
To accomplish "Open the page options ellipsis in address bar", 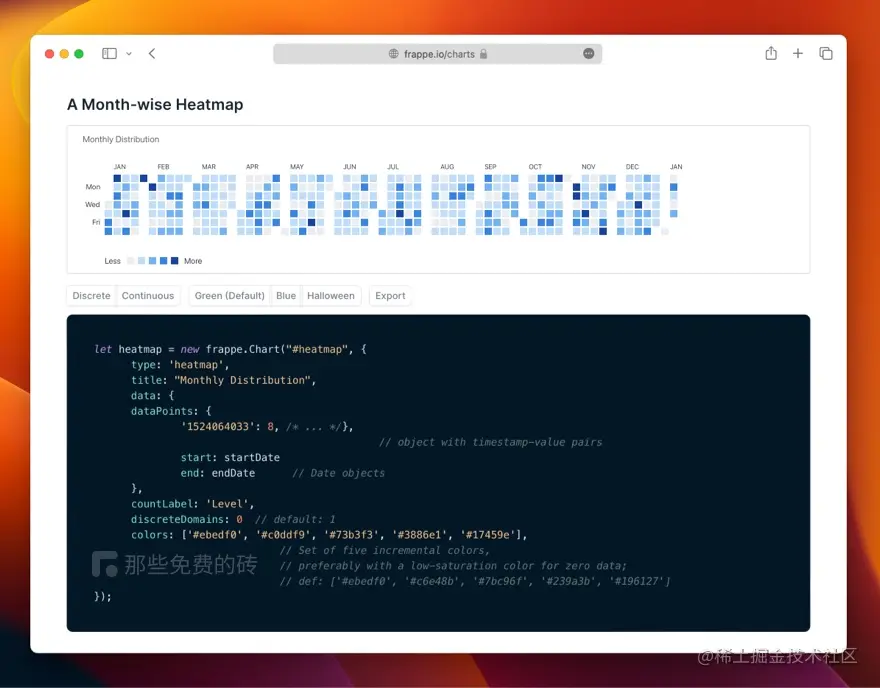I will pos(588,53).
